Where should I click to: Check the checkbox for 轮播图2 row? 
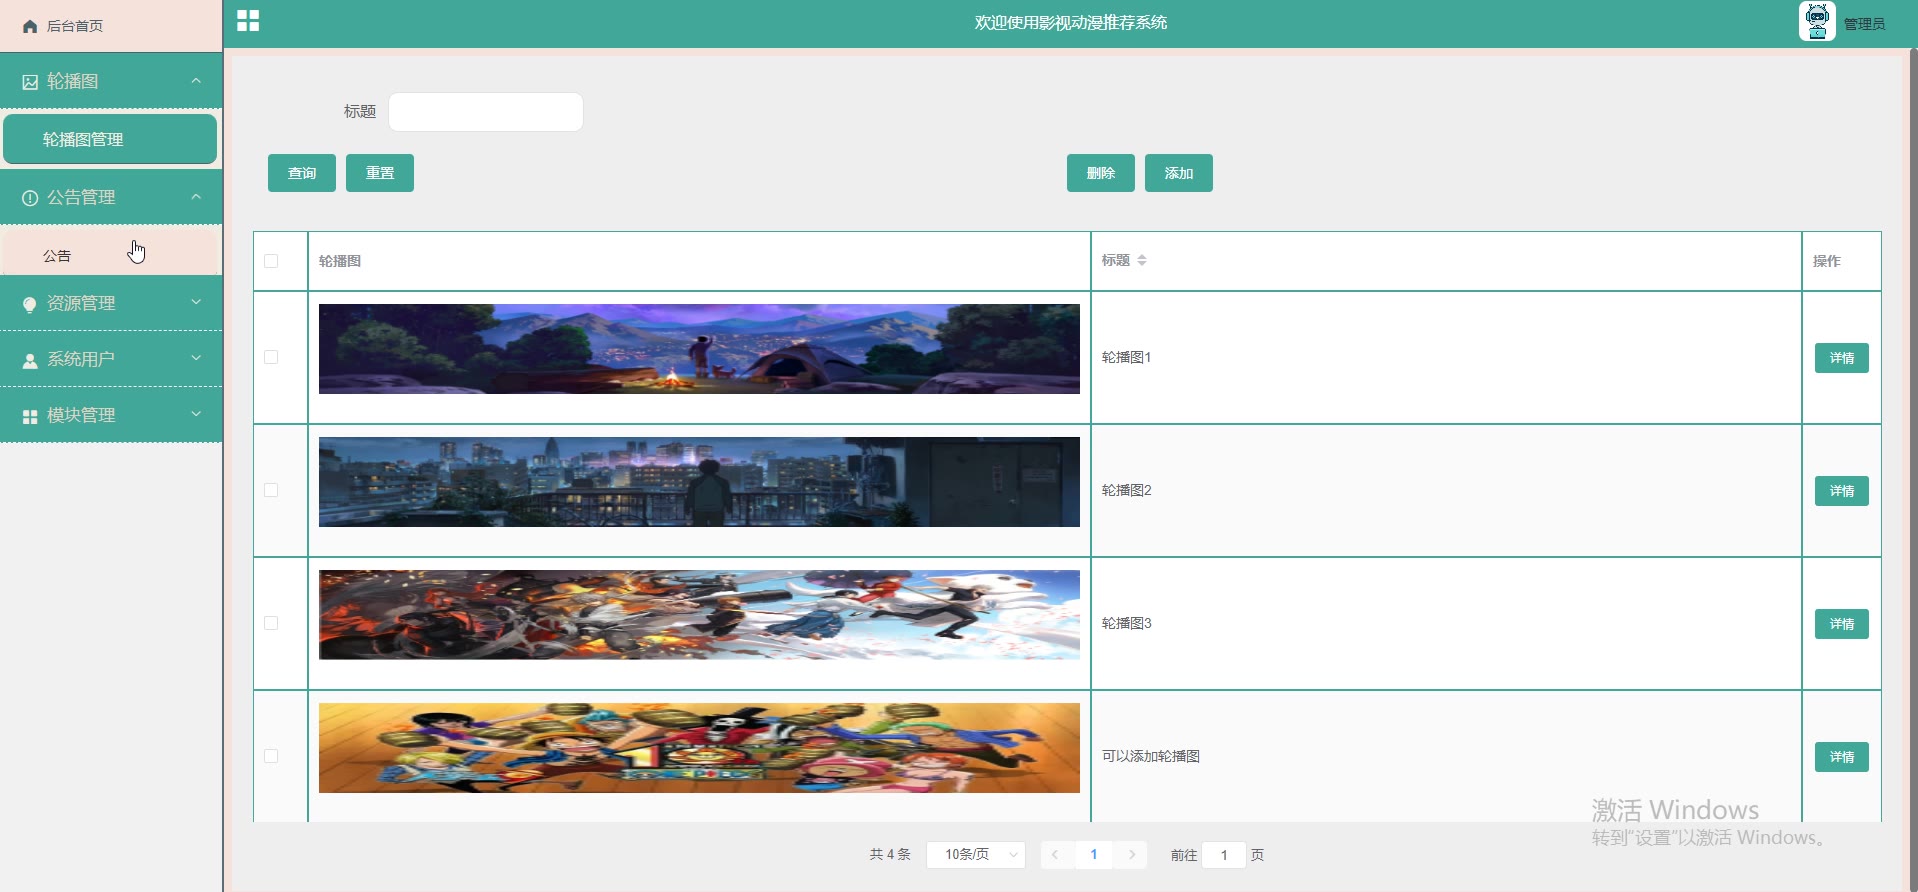coord(271,490)
